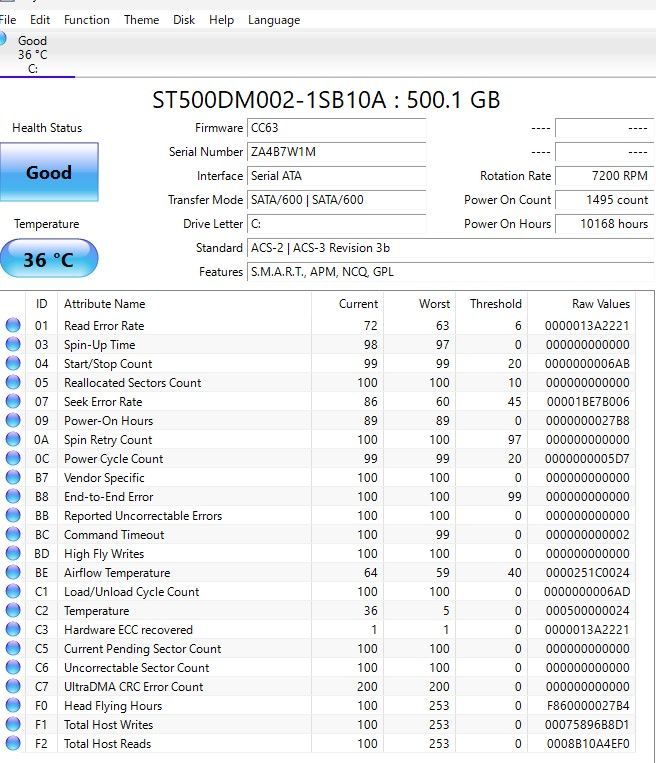Click the status icon for Current Pending Sector Count

tap(13, 648)
